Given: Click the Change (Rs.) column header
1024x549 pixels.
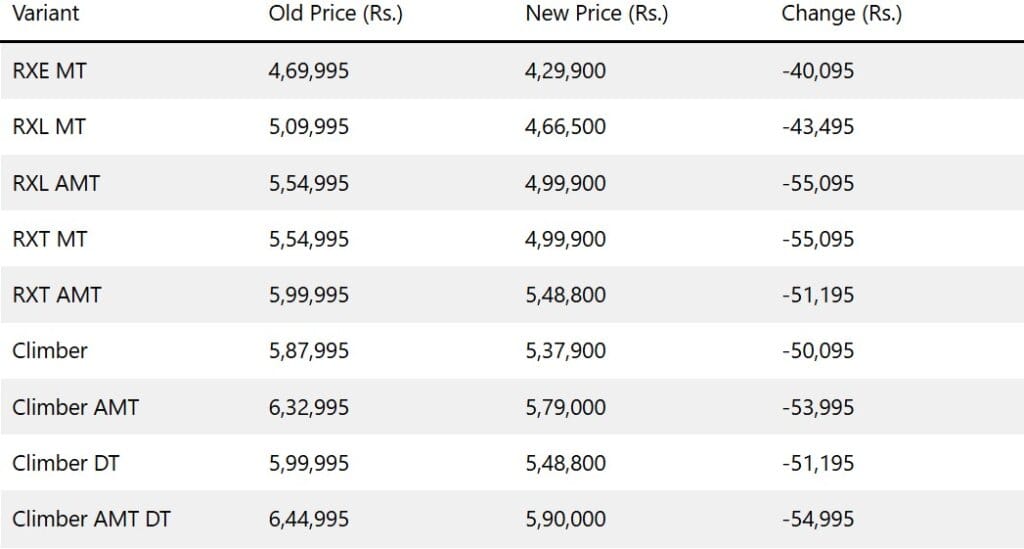Looking at the screenshot, I should pos(841,14).
